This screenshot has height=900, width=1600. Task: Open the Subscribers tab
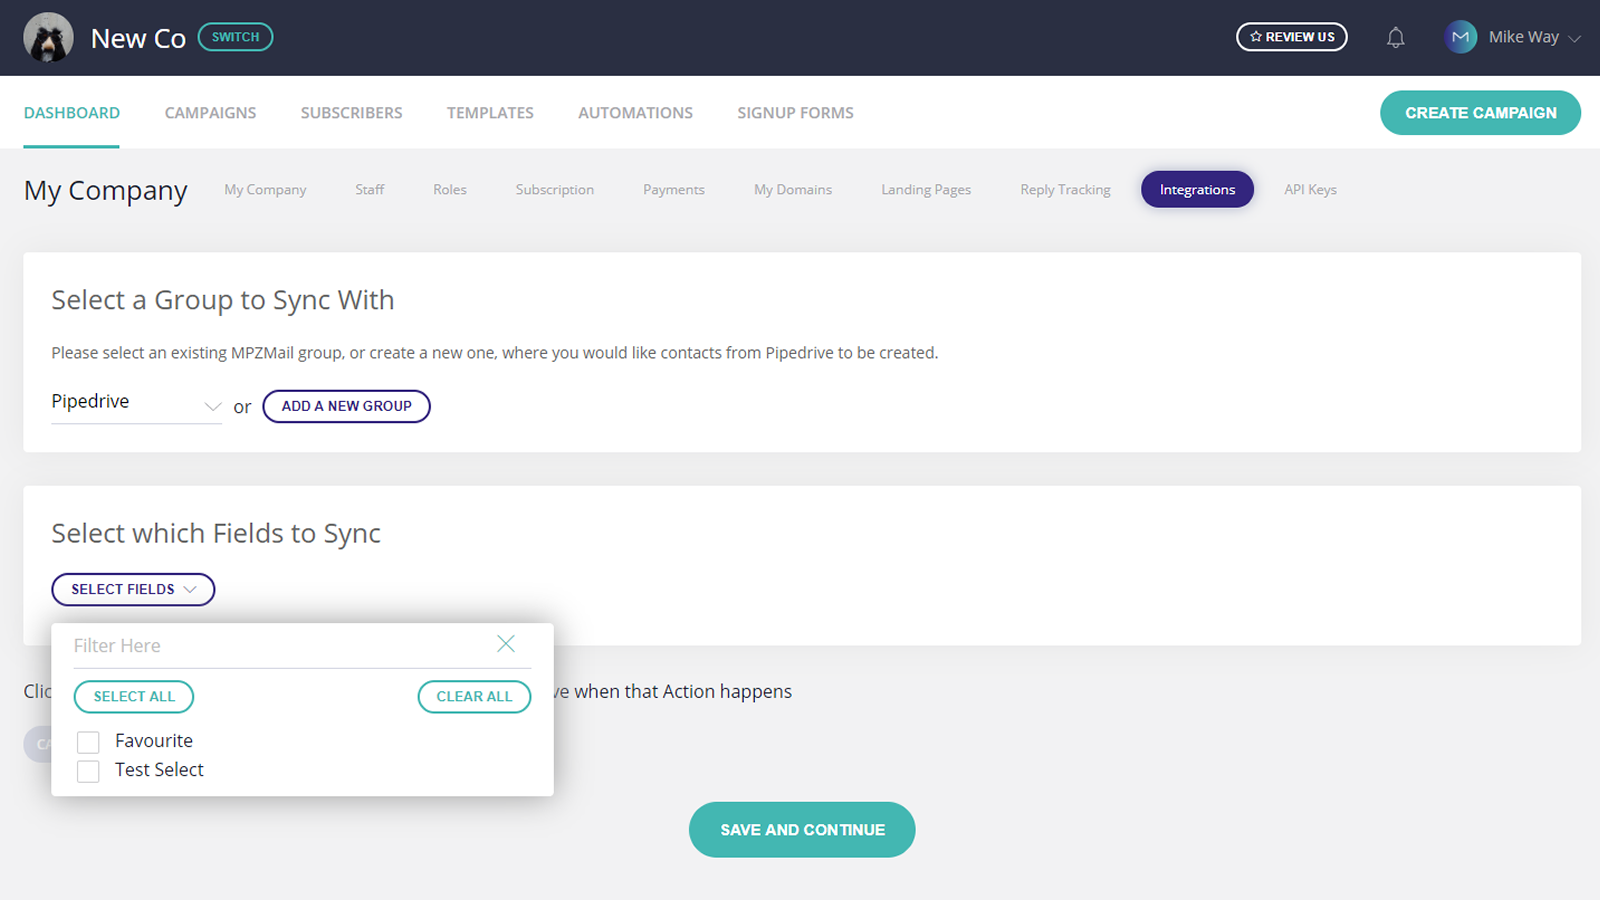[352, 113]
